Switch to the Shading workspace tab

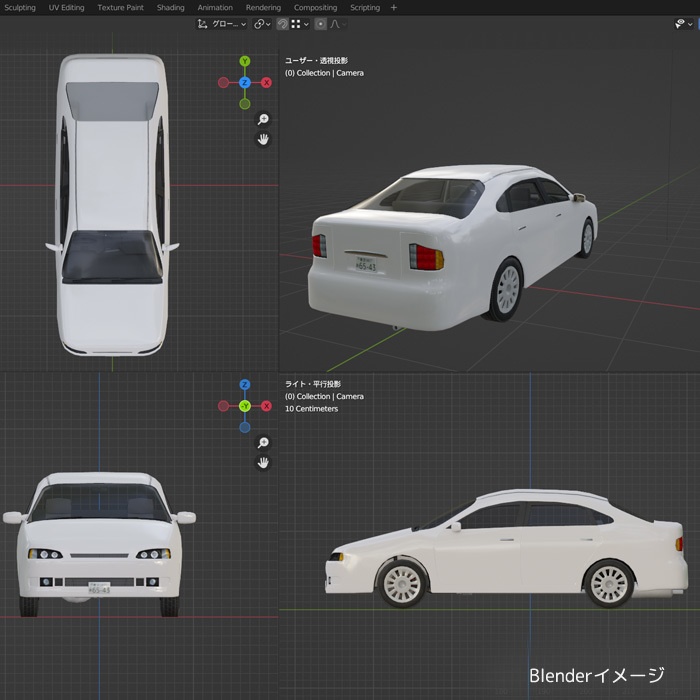(x=170, y=7)
